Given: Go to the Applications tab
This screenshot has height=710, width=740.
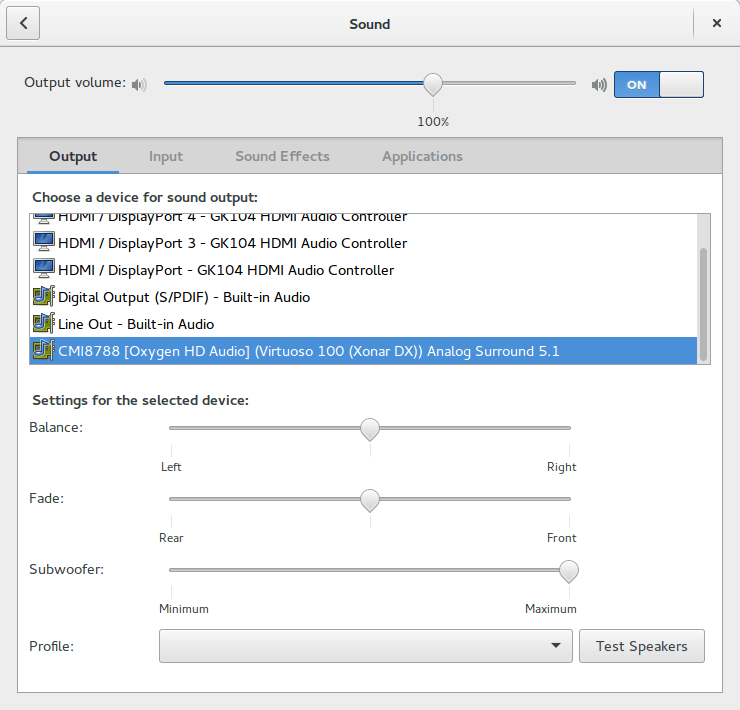Looking at the screenshot, I should tap(422, 156).
